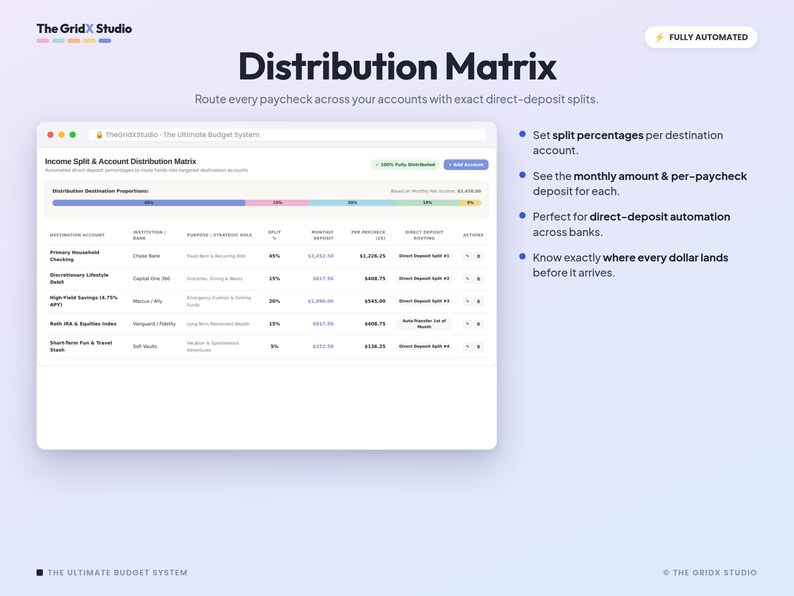Click the Sofi Vaults cell
The image size is (794, 596).
click(145, 346)
